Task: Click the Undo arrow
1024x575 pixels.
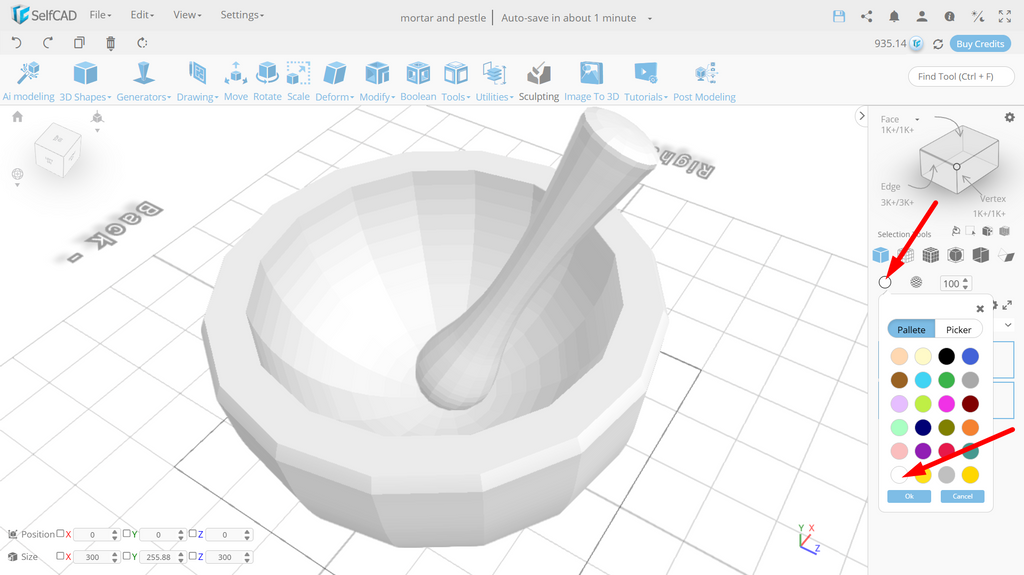Action: (17, 43)
